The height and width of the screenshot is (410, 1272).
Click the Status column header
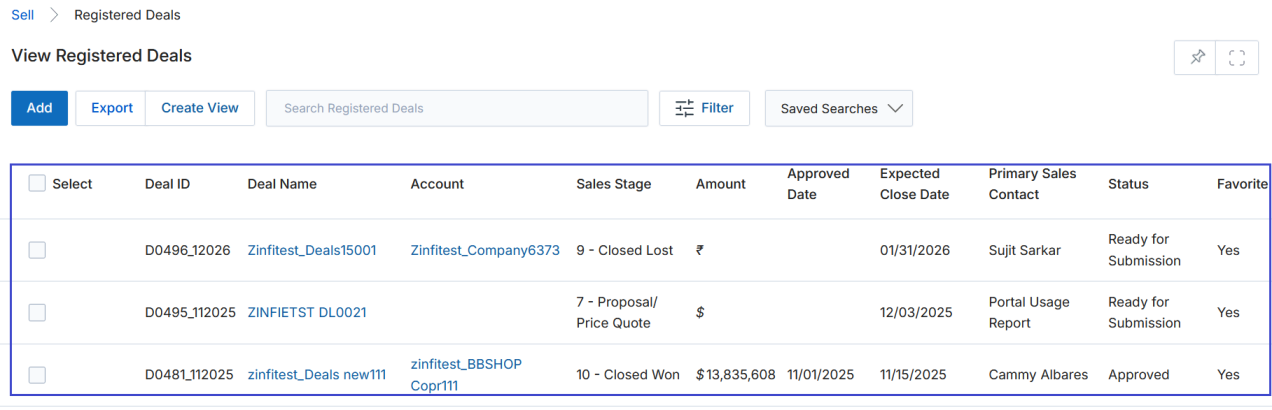(1128, 184)
